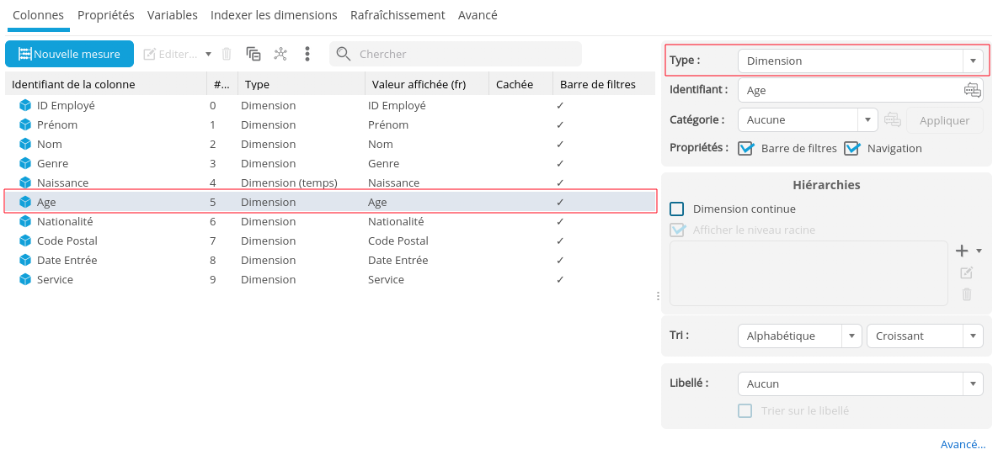Enable the Dimension continue checkbox

click(677, 209)
